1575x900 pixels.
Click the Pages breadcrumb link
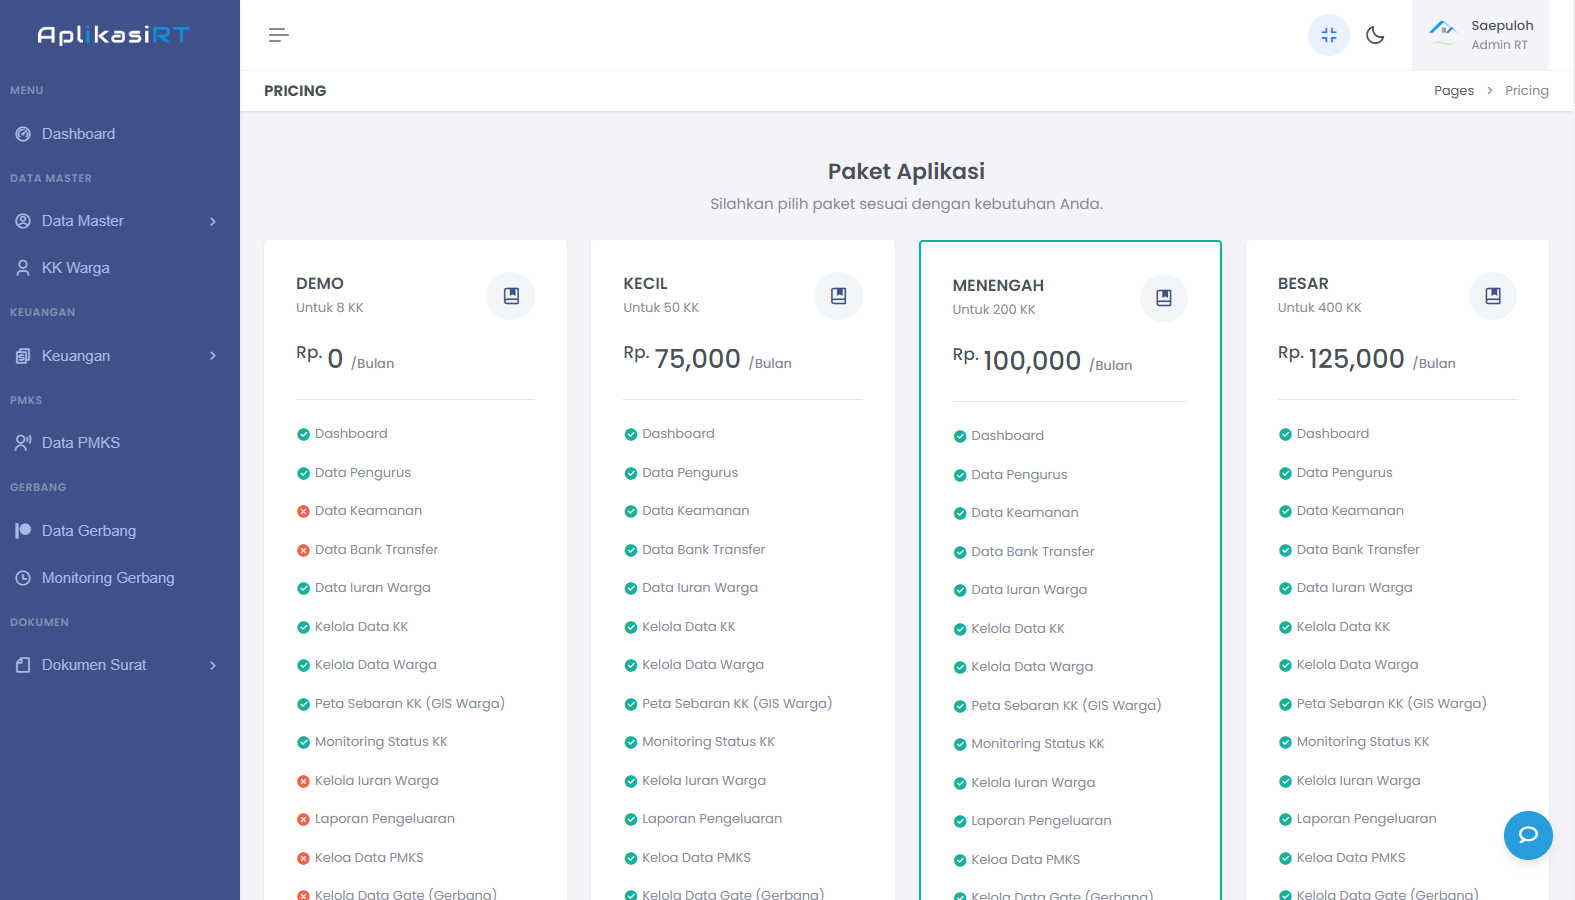1453,91
